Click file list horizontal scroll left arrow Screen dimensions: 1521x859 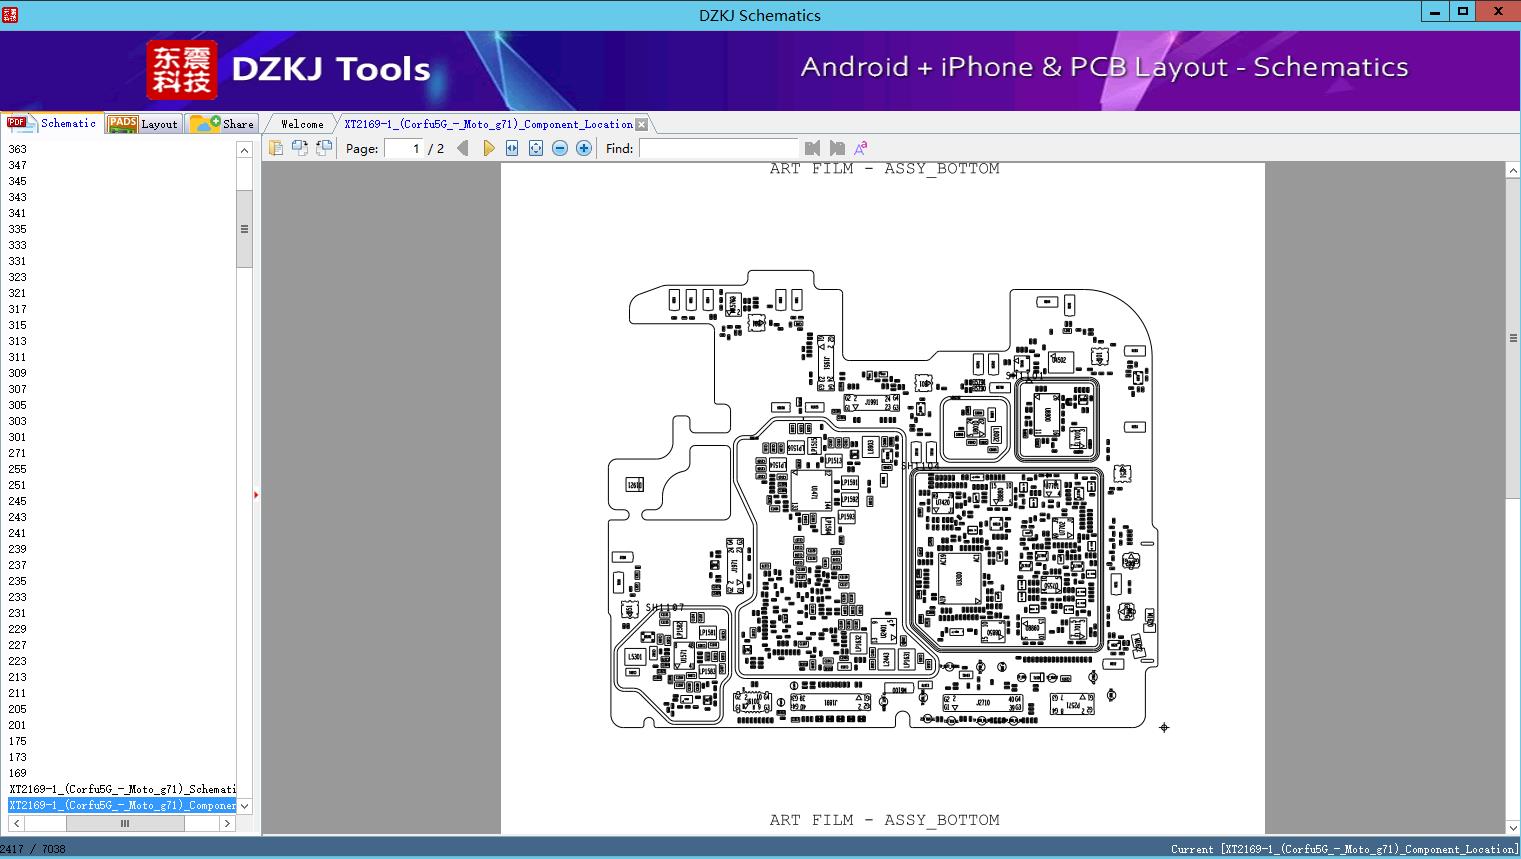tap(17, 823)
